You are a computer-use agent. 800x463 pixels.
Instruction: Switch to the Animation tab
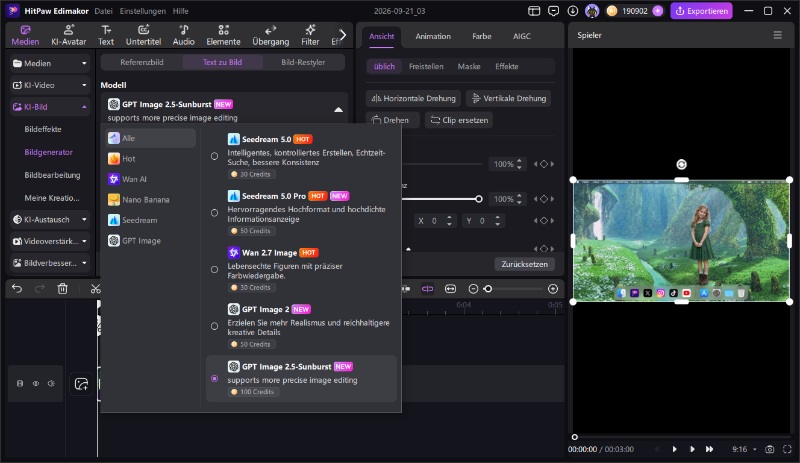[x=433, y=36]
